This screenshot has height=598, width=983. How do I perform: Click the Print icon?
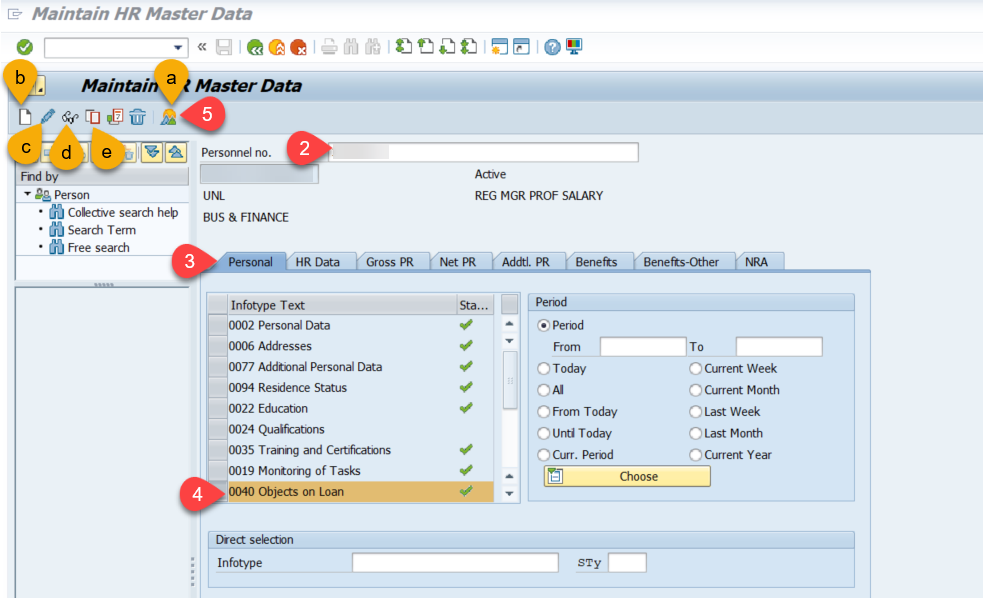pos(329,47)
